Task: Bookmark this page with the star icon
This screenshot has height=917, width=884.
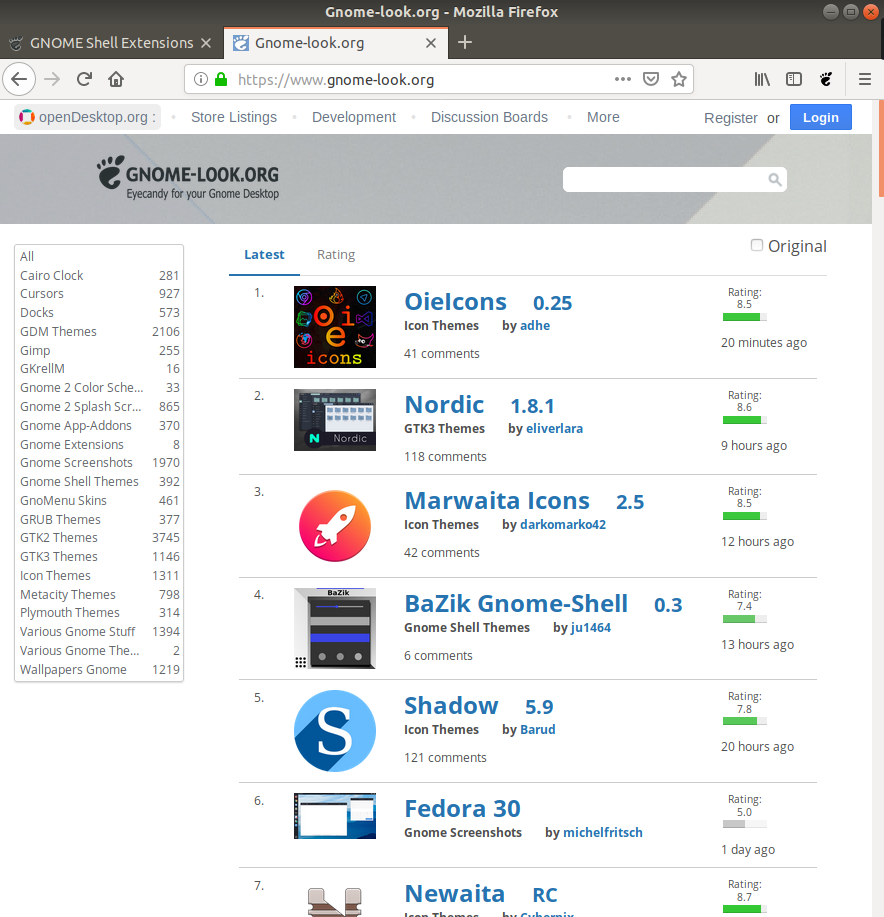Action: 678,79
